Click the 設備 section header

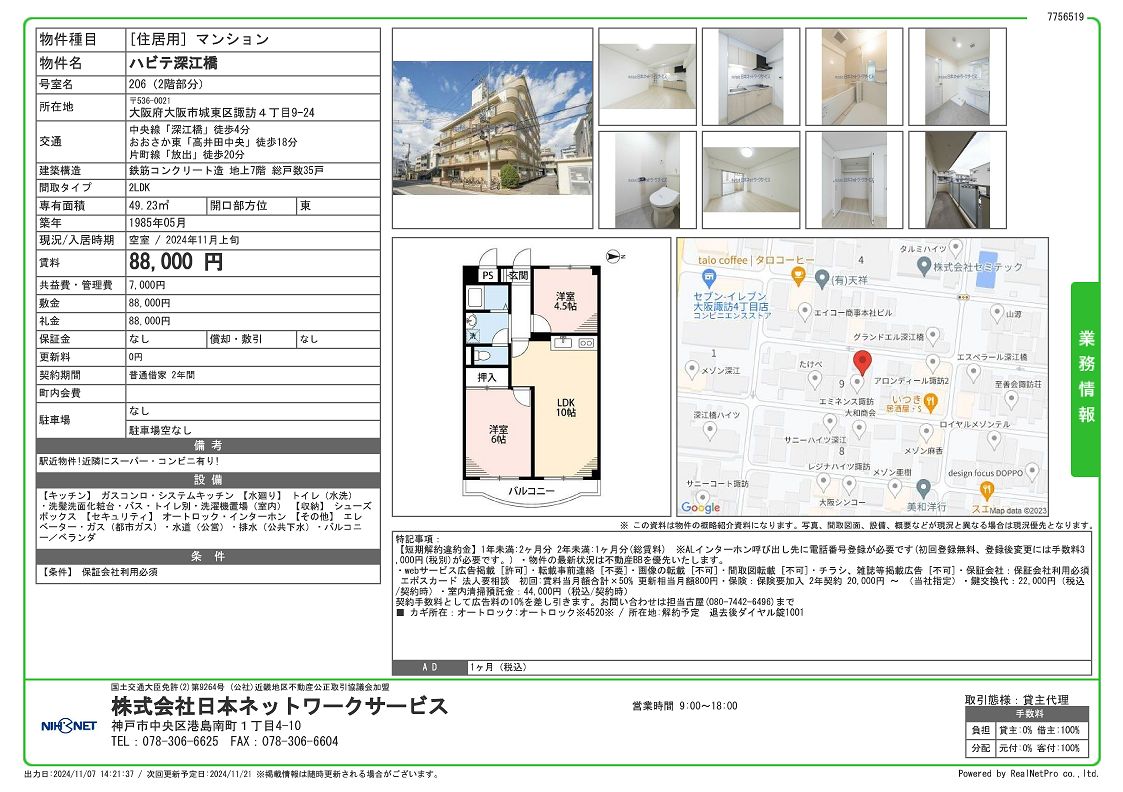click(208, 480)
